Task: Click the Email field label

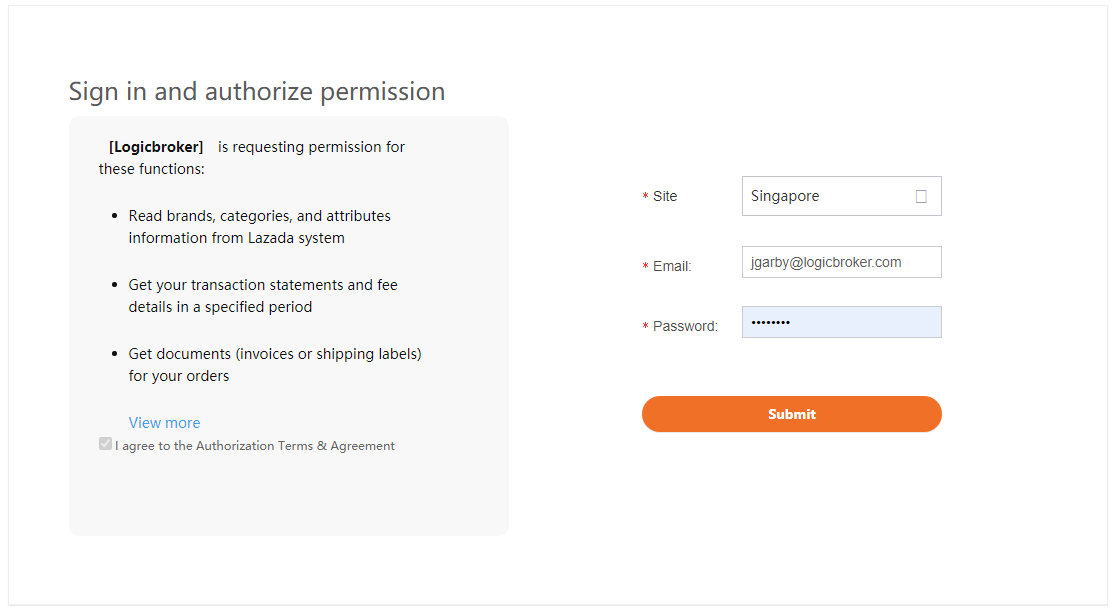Action: 672,267
